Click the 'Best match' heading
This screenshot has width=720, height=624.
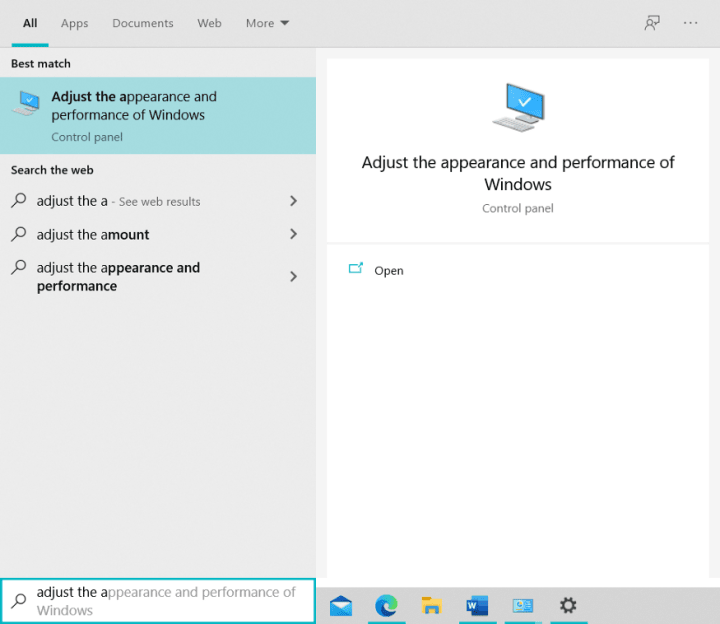coord(41,63)
